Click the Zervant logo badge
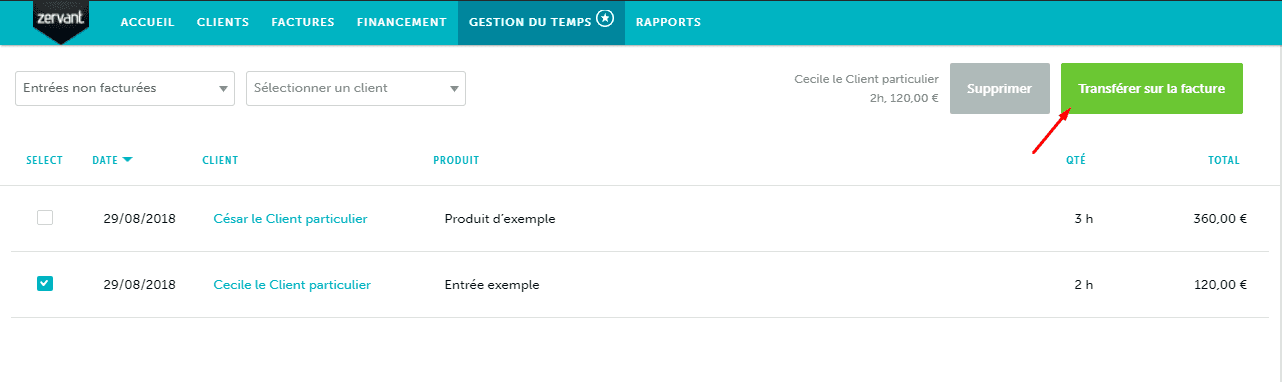 tap(61, 21)
